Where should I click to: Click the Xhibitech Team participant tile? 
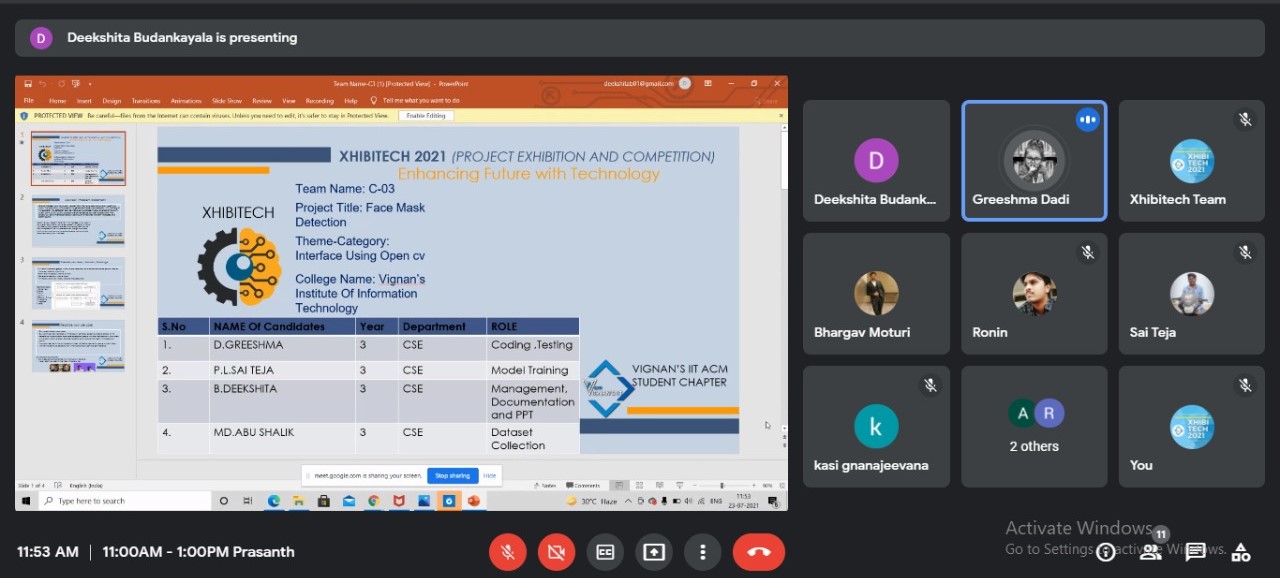tap(1191, 160)
